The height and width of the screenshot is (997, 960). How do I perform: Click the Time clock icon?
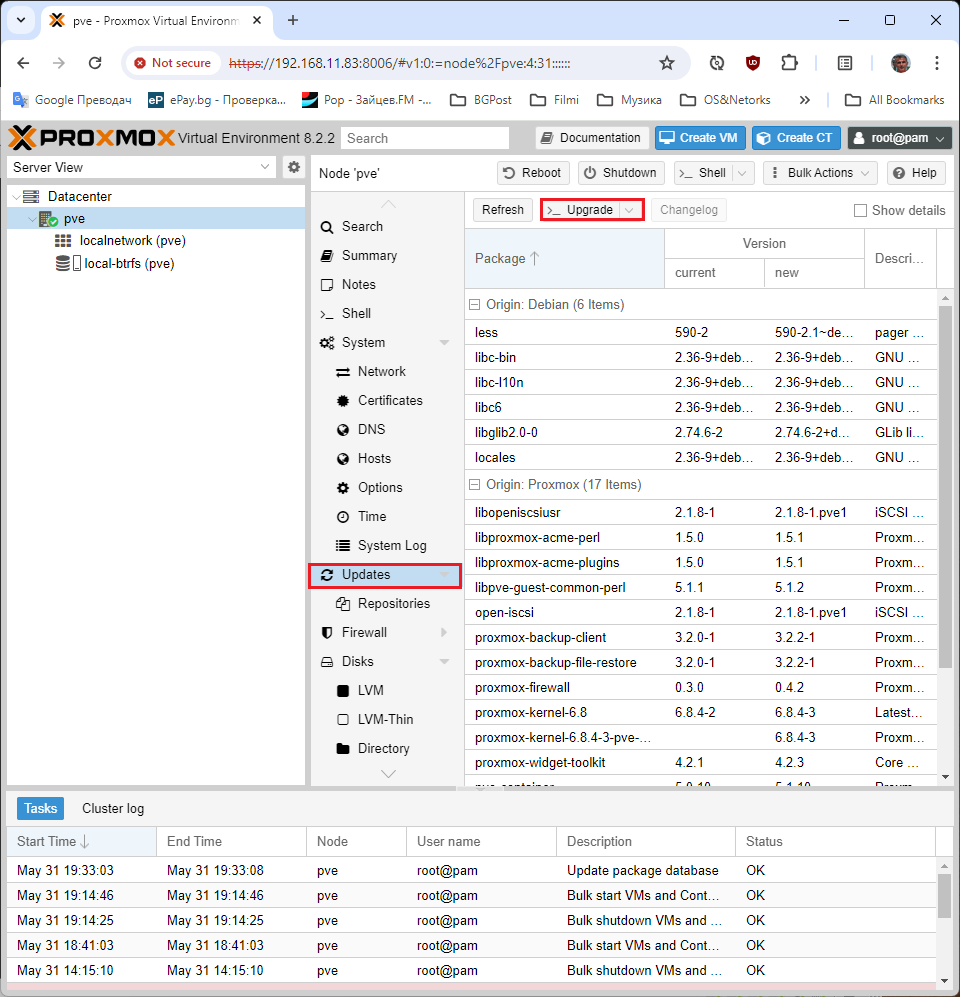(x=343, y=517)
